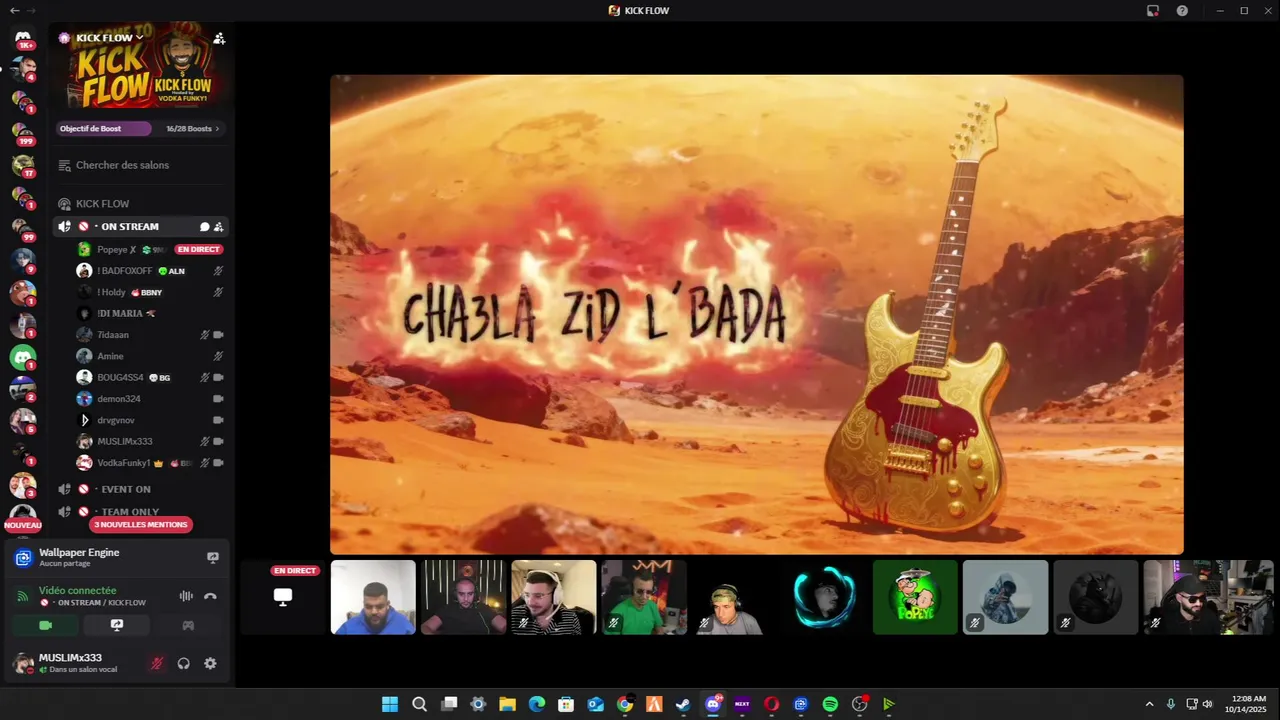Viewport: 1280px width, 720px height.
Task: Click the NOUVEAU badge on server list
Action: coord(23,525)
